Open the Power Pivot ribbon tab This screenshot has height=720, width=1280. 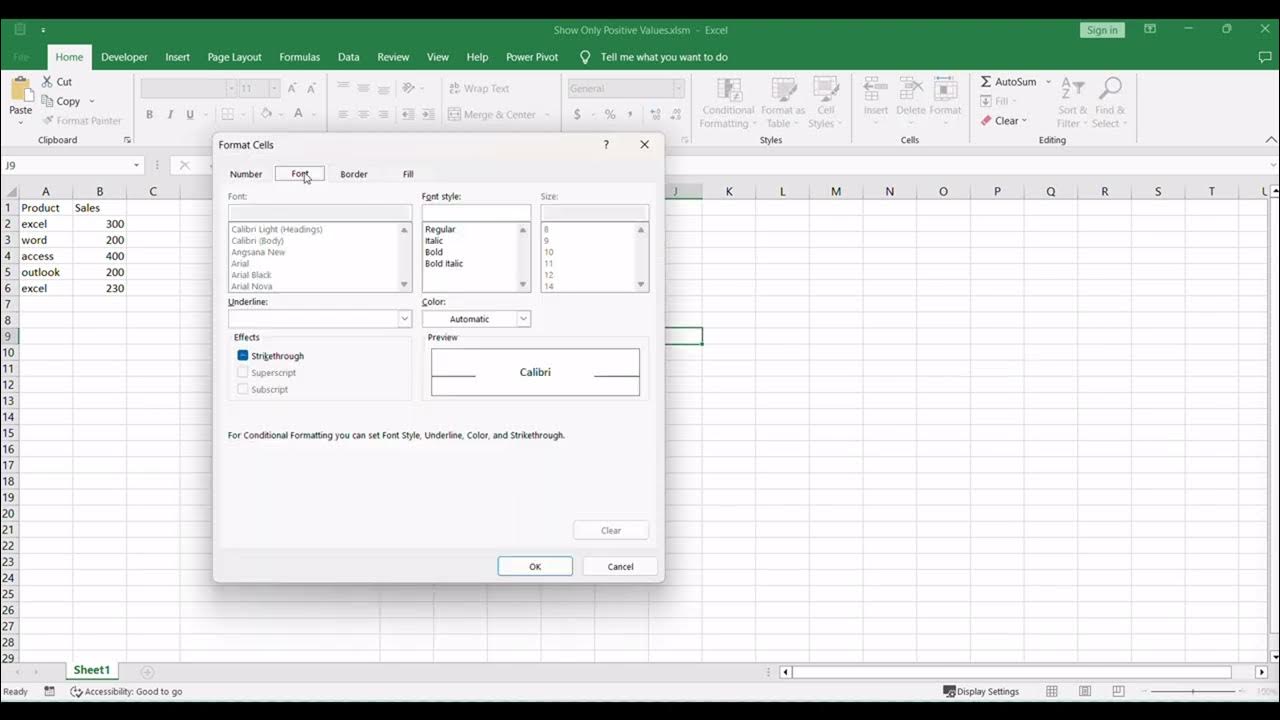(x=532, y=57)
